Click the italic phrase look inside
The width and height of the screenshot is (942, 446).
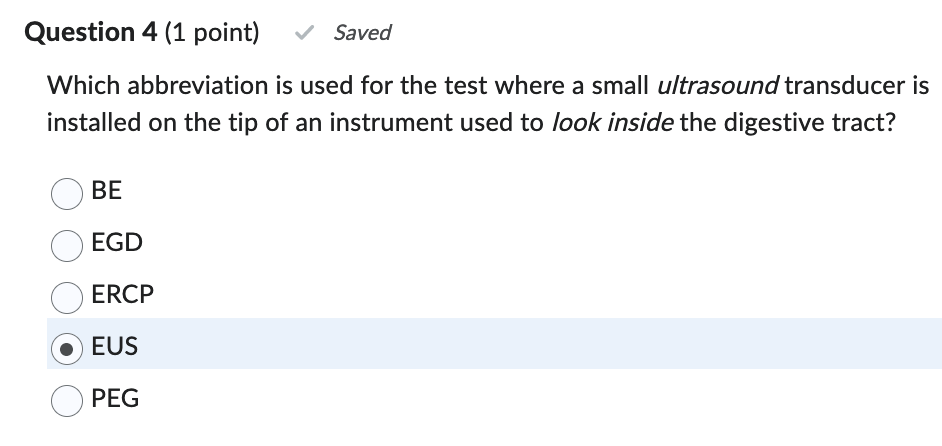click(x=614, y=124)
